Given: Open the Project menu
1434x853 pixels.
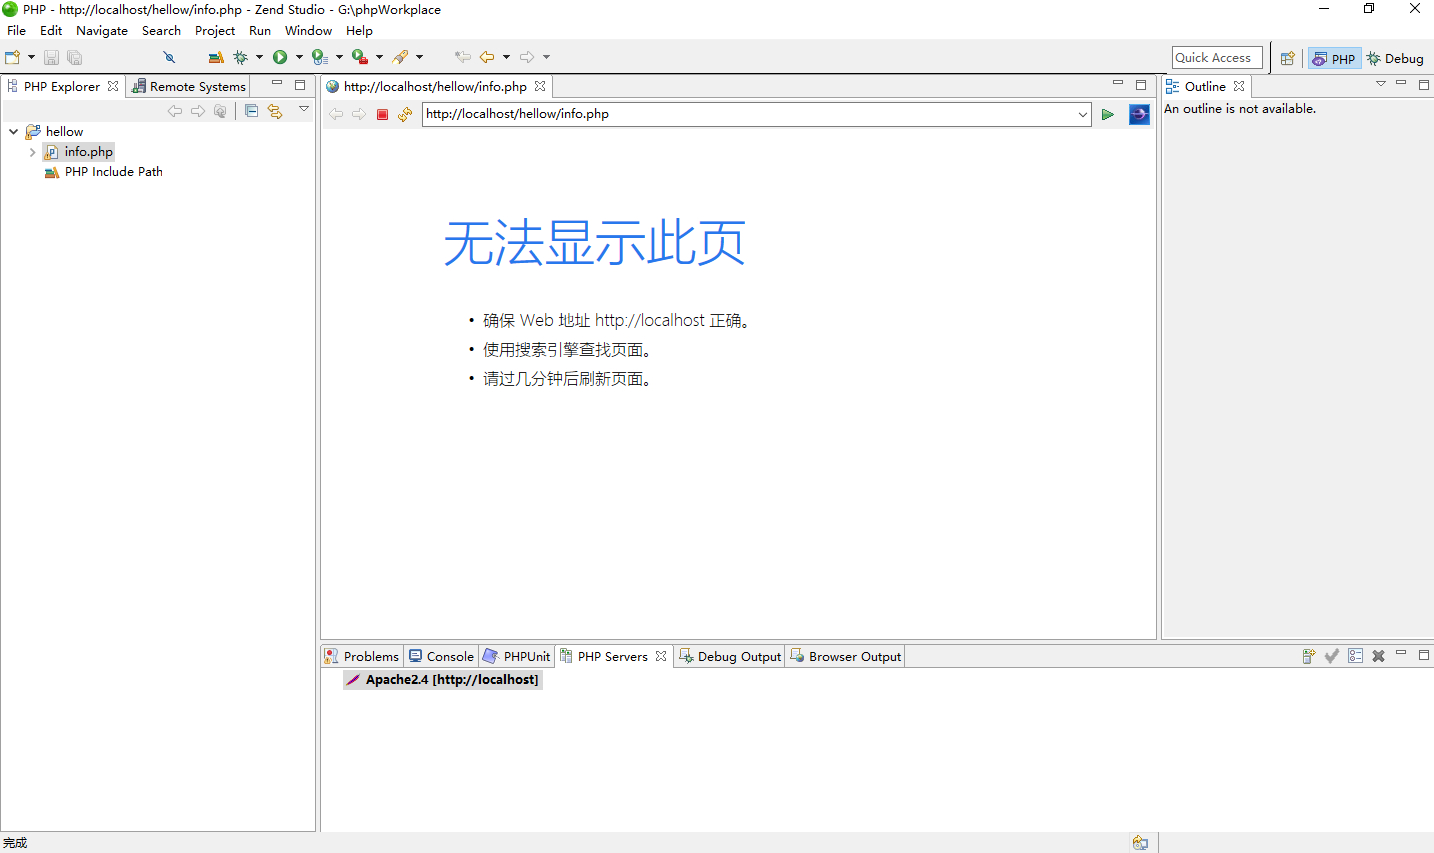Looking at the screenshot, I should point(215,31).
